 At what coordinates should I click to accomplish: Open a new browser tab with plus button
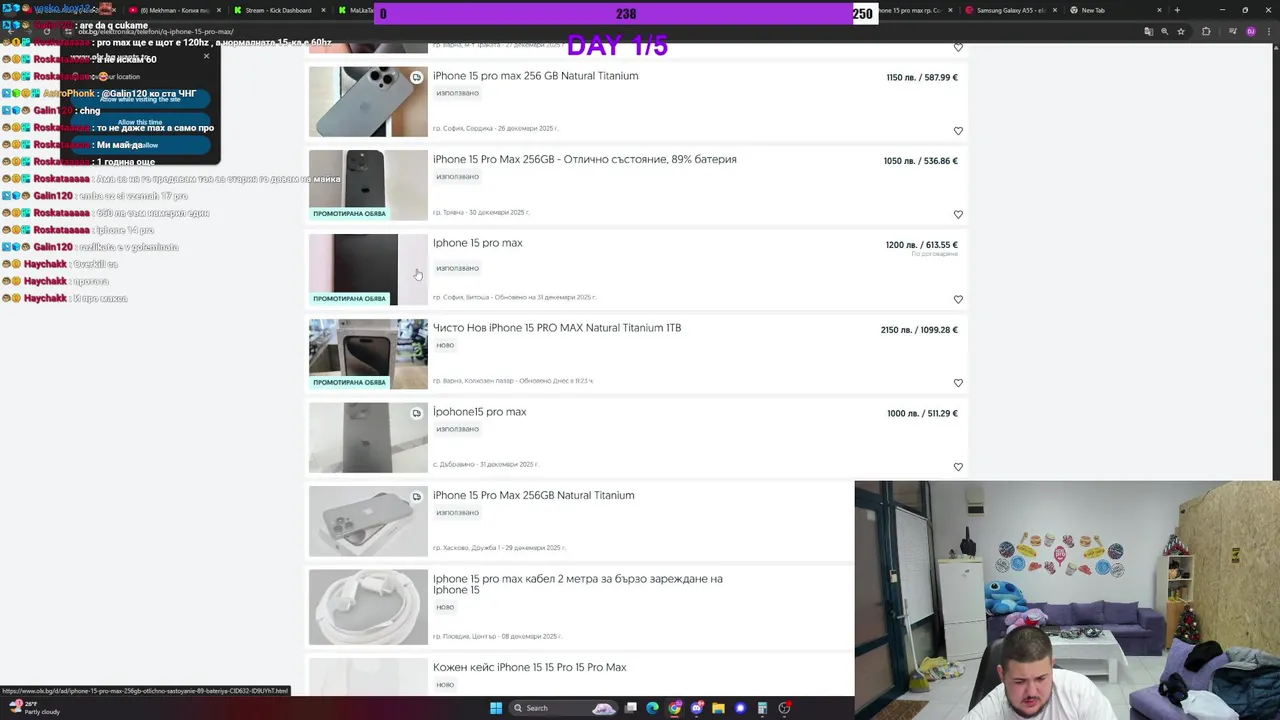(x=1177, y=10)
